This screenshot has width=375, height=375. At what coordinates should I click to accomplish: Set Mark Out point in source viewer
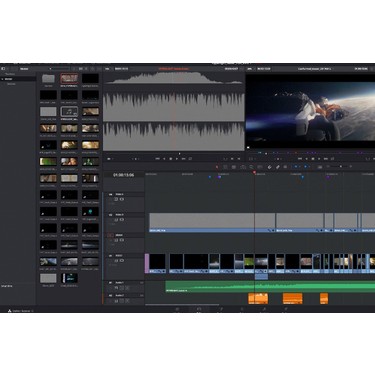pos(239,159)
